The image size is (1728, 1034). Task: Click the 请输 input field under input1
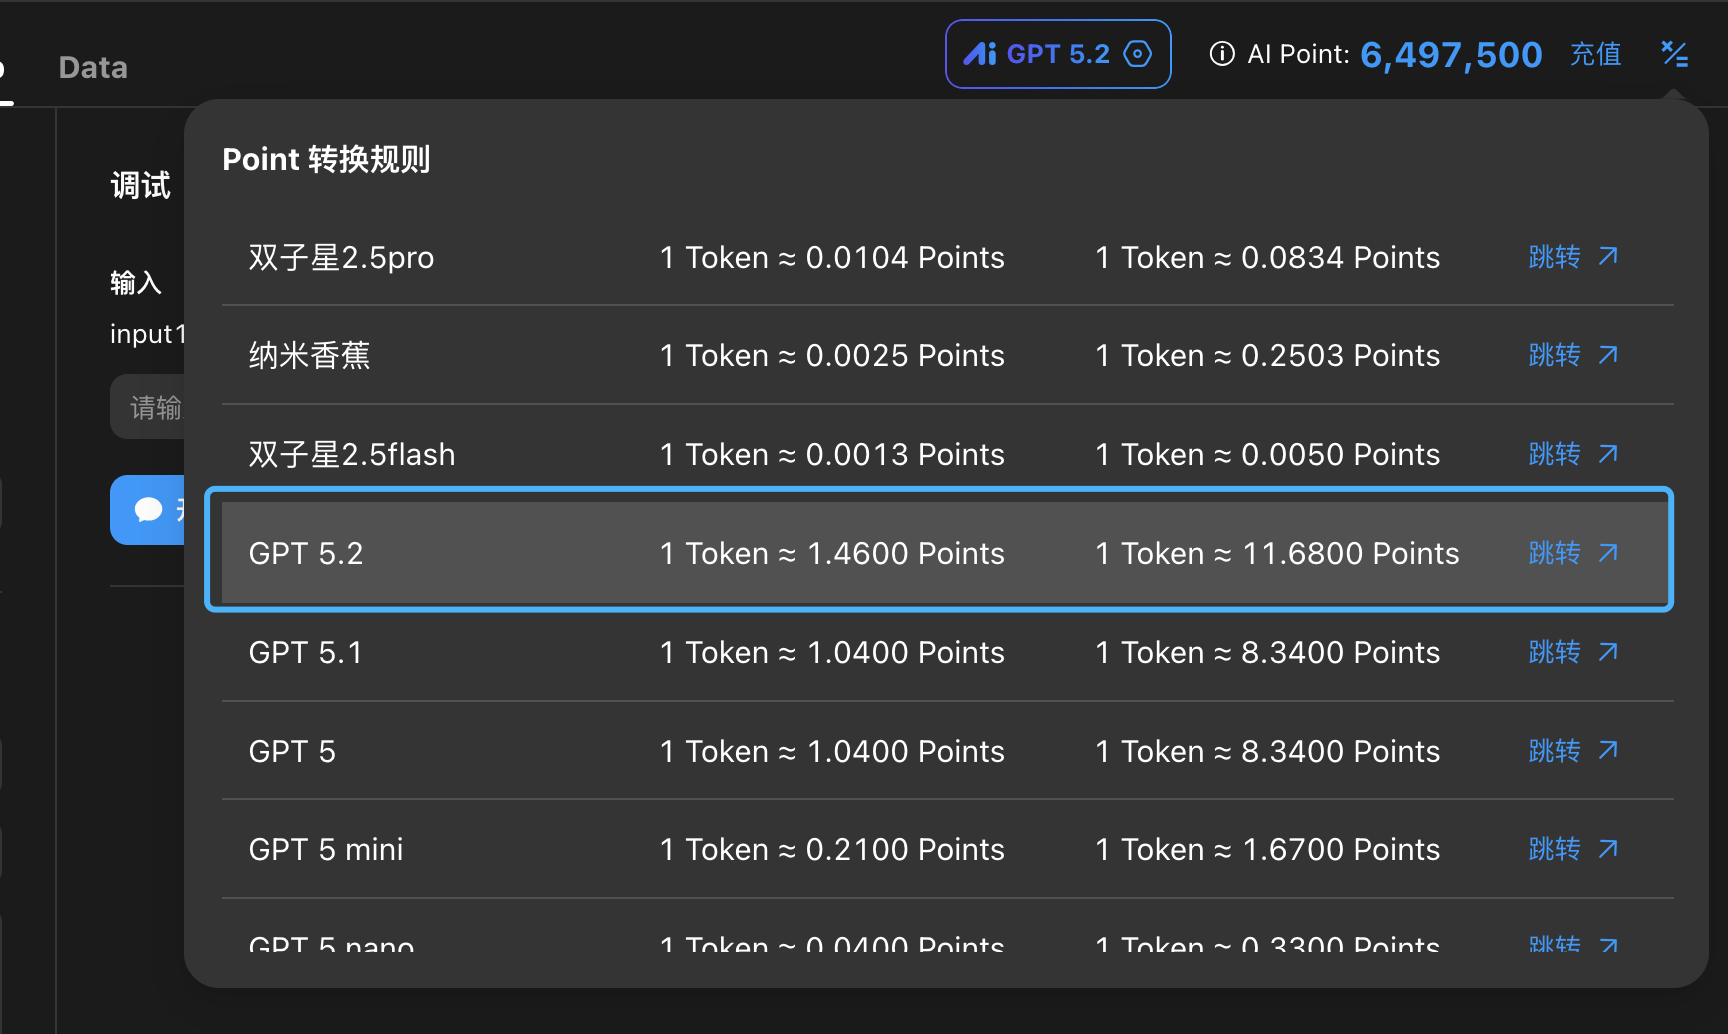pos(148,407)
